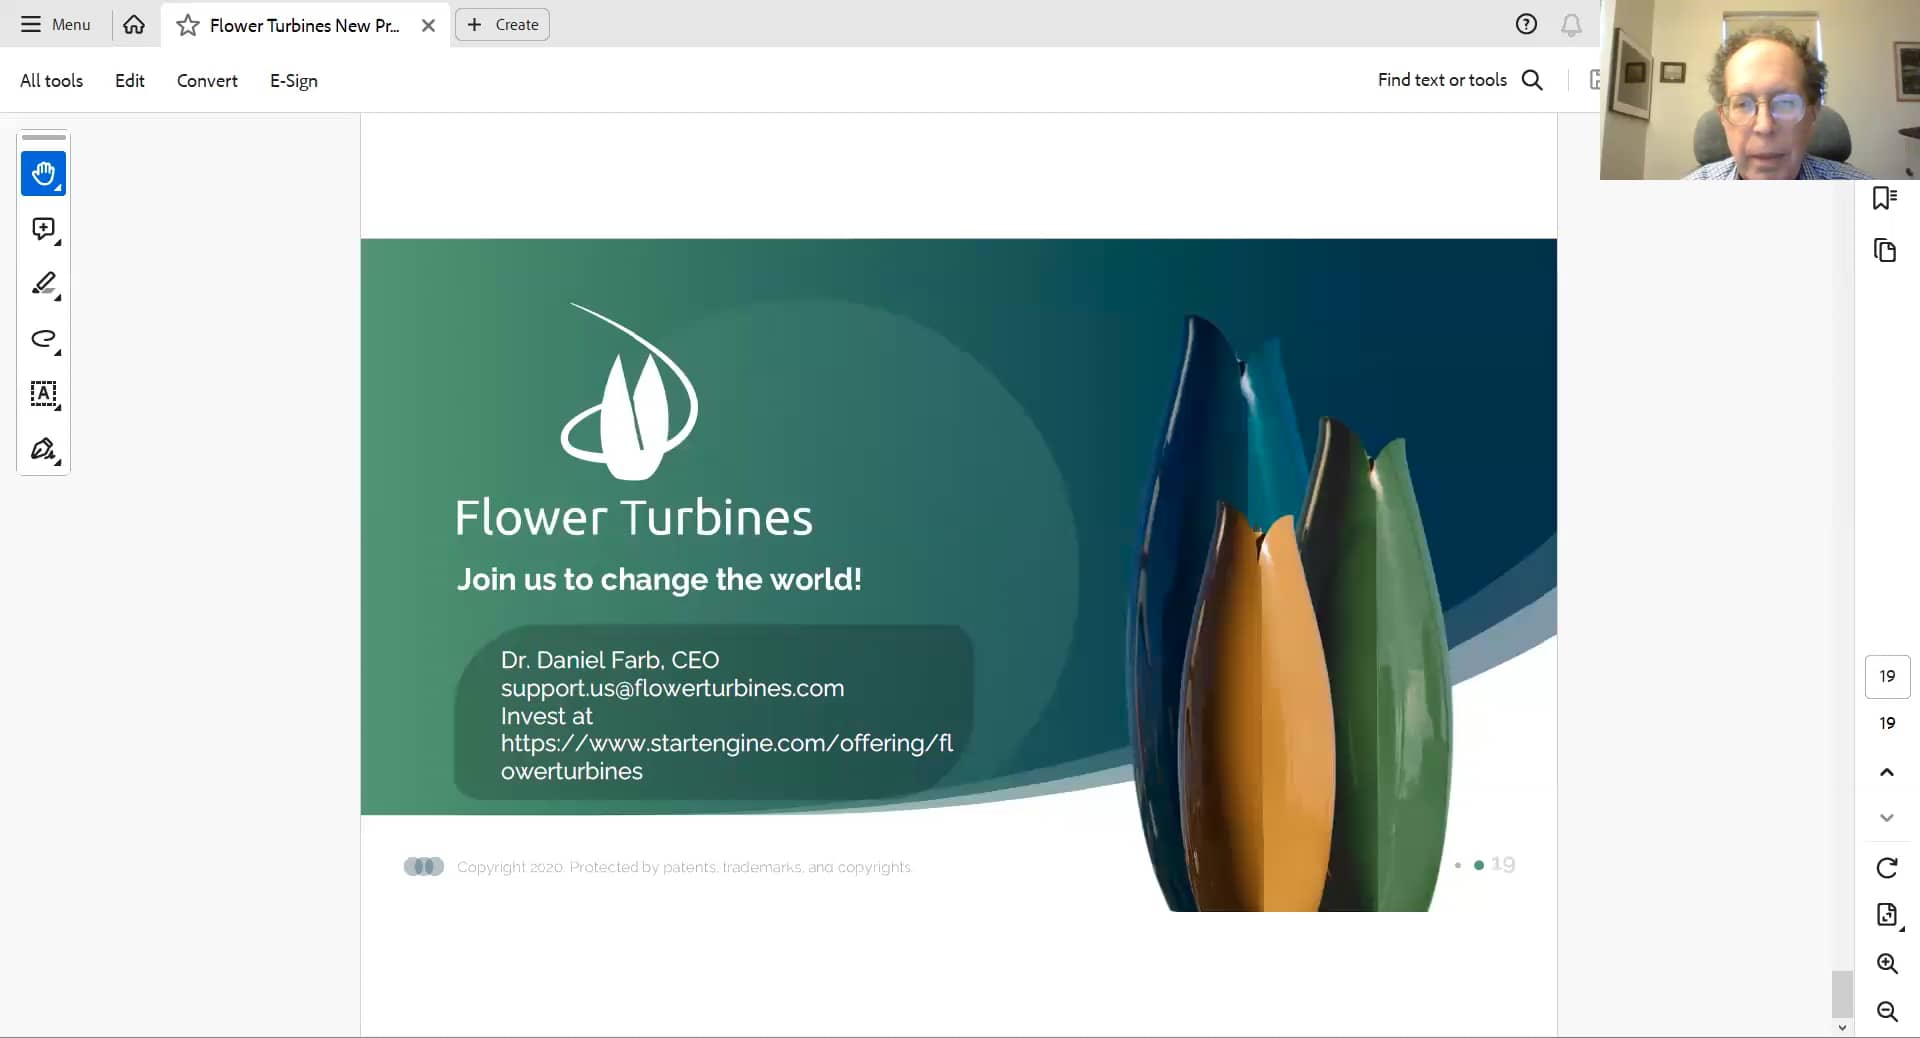The height and width of the screenshot is (1038, 1920).
Task: Zoom out of the document
Action: [x=1886, y=1012]
